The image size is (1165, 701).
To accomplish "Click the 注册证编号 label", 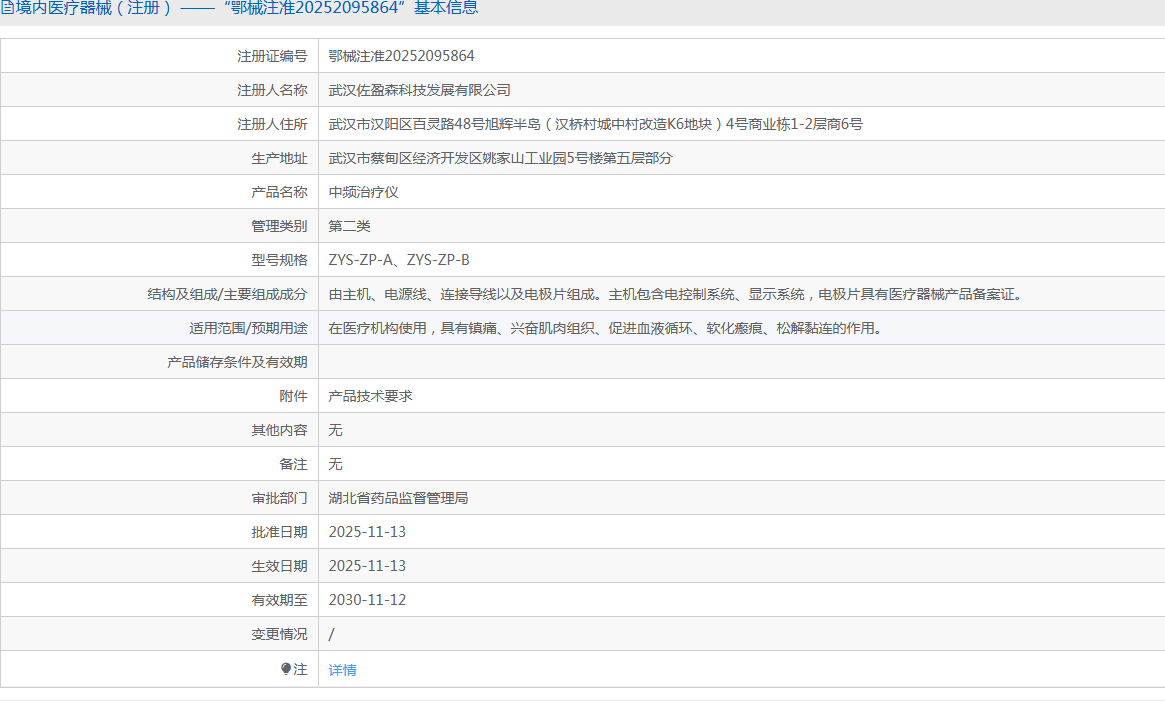I will click(x=272, y=56).
